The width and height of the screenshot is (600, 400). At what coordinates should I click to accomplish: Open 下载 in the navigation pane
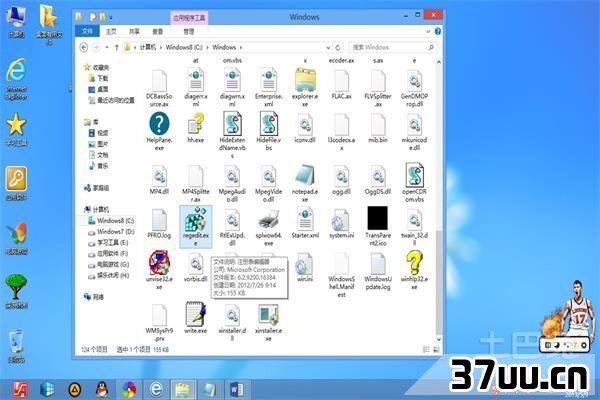pos(99,78)
